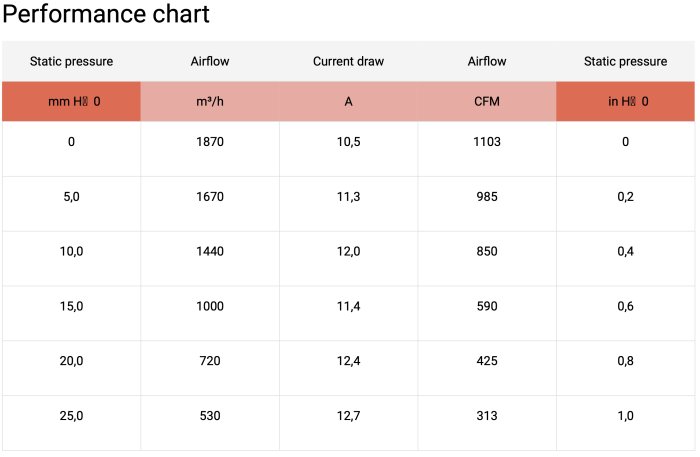The height and width of the screenshot is (457, 700).
Task: Select the 590 CFM value
Action: (487, 306)
